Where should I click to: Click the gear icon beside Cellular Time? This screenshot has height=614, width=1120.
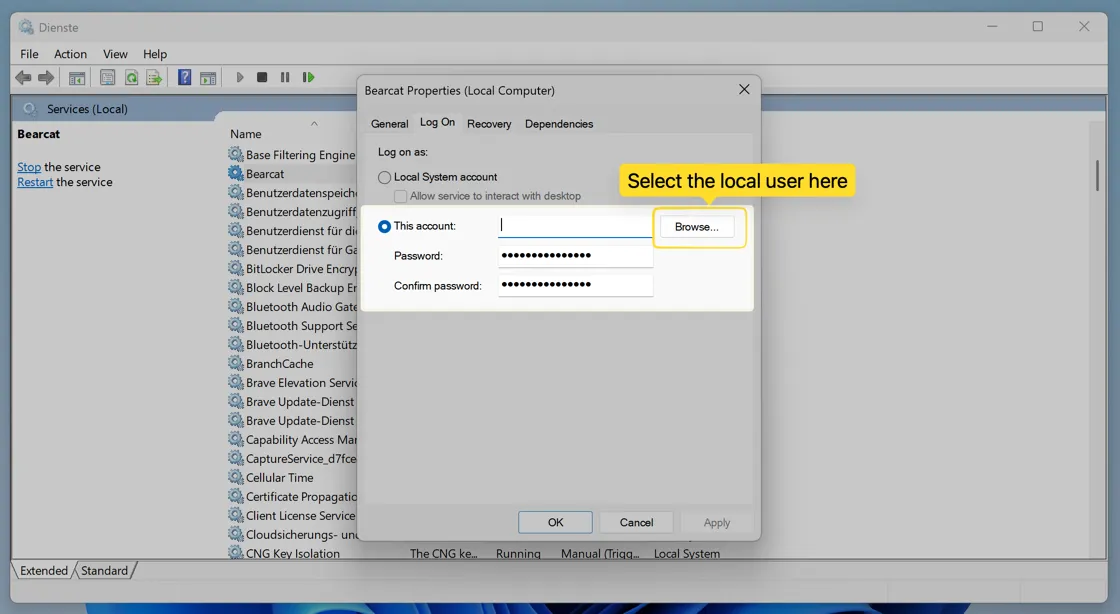pos(236,477)
